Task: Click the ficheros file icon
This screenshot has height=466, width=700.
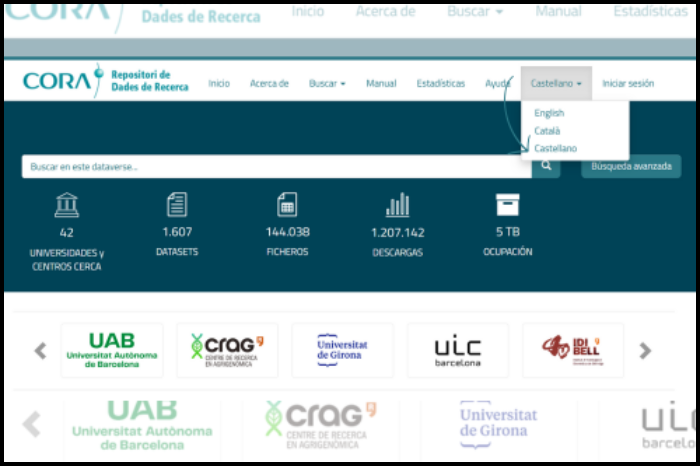Action: tap(287, 205)
